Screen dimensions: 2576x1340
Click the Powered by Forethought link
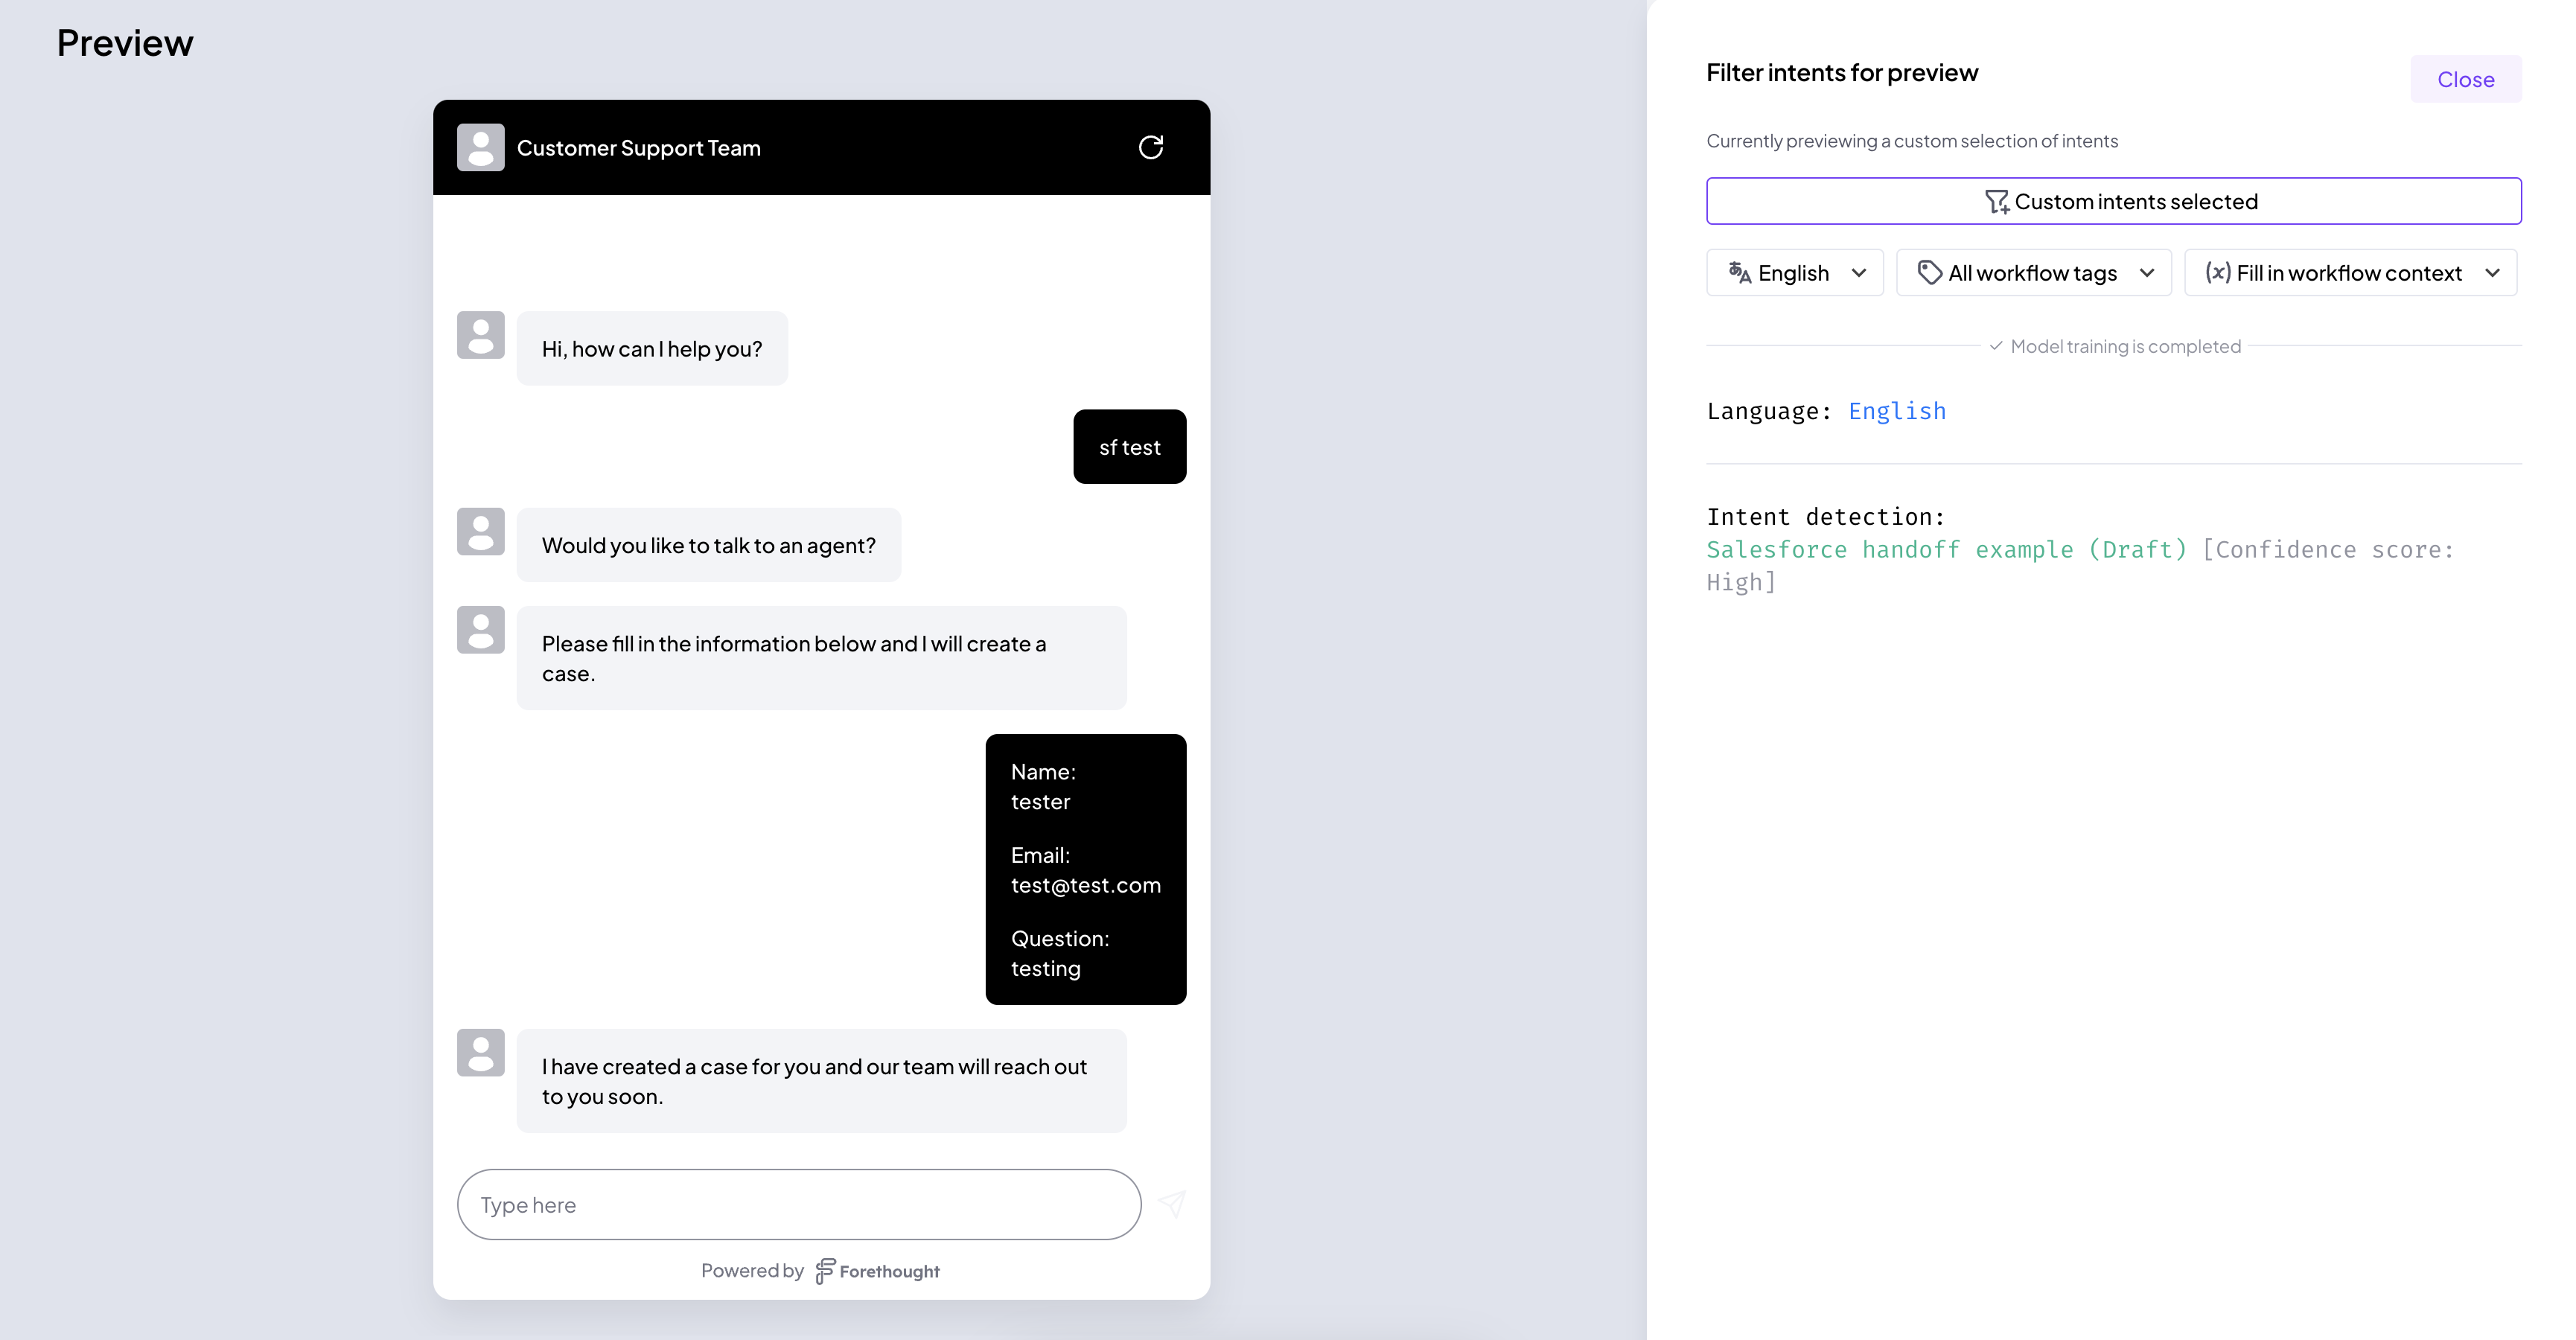pyautogui.click(x=821, y=1271)
